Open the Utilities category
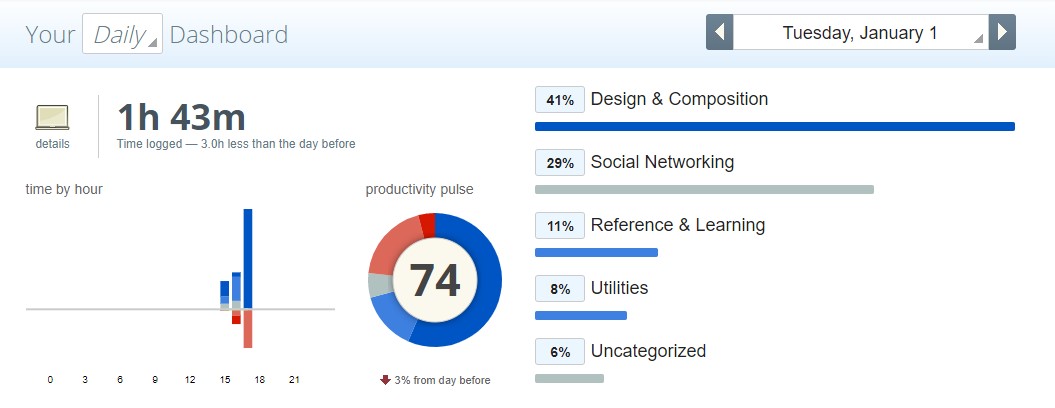The image size is (1055, 408). (x=619, y=288)
